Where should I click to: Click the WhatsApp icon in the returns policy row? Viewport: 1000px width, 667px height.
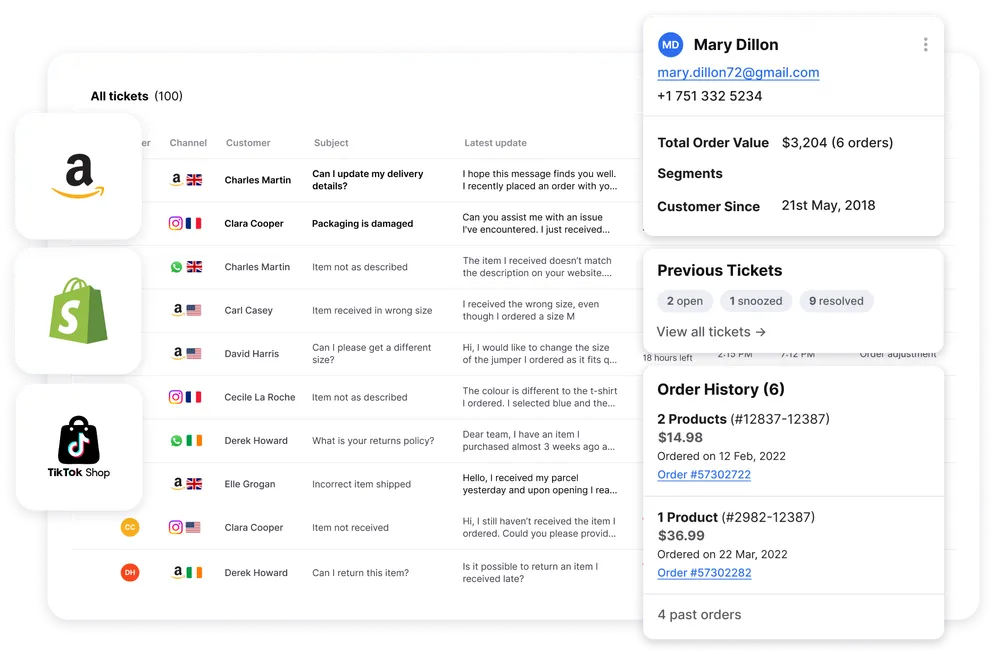tap(176, 441)
